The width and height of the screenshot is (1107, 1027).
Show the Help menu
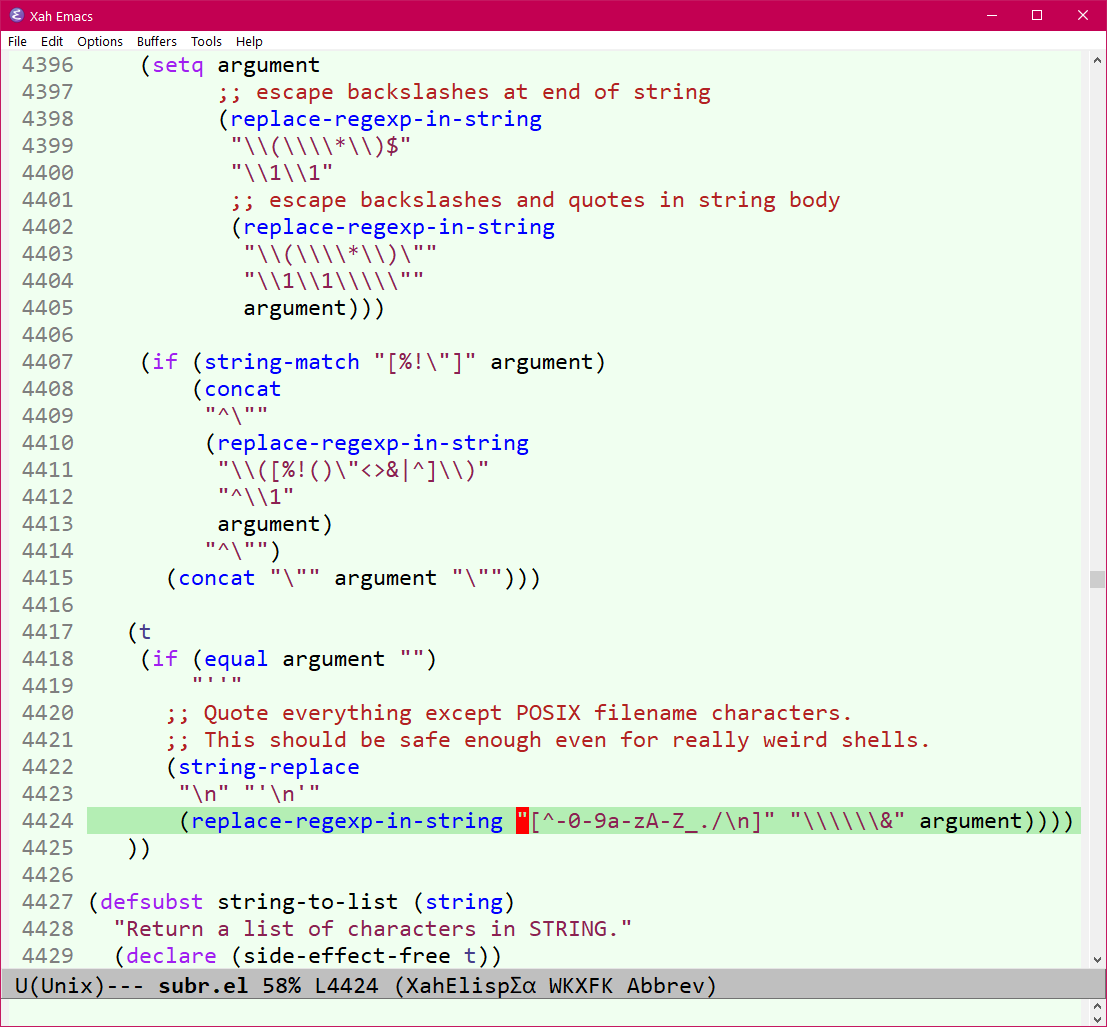249,41
